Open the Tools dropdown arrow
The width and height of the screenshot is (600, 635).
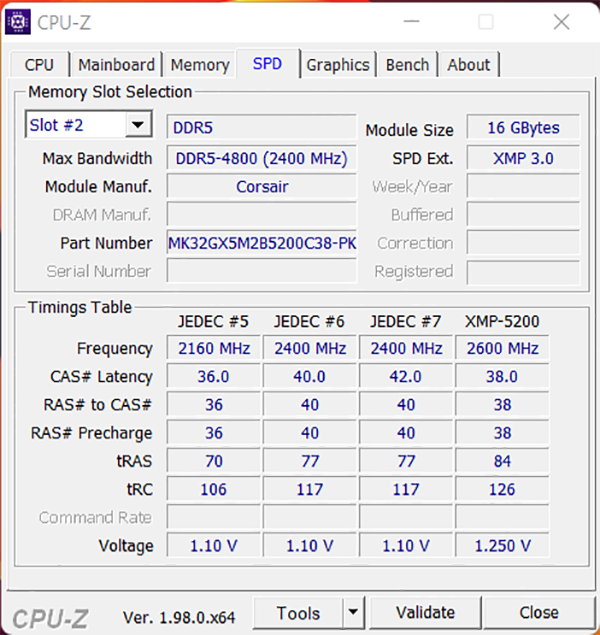tap(353, 612)
